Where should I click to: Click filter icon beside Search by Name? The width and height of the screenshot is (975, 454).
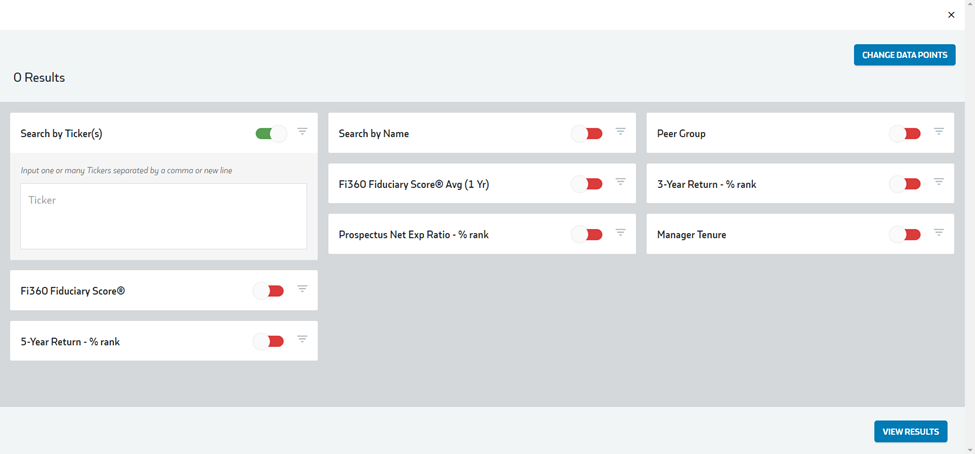pyautogui.click(x=621, y=131)
